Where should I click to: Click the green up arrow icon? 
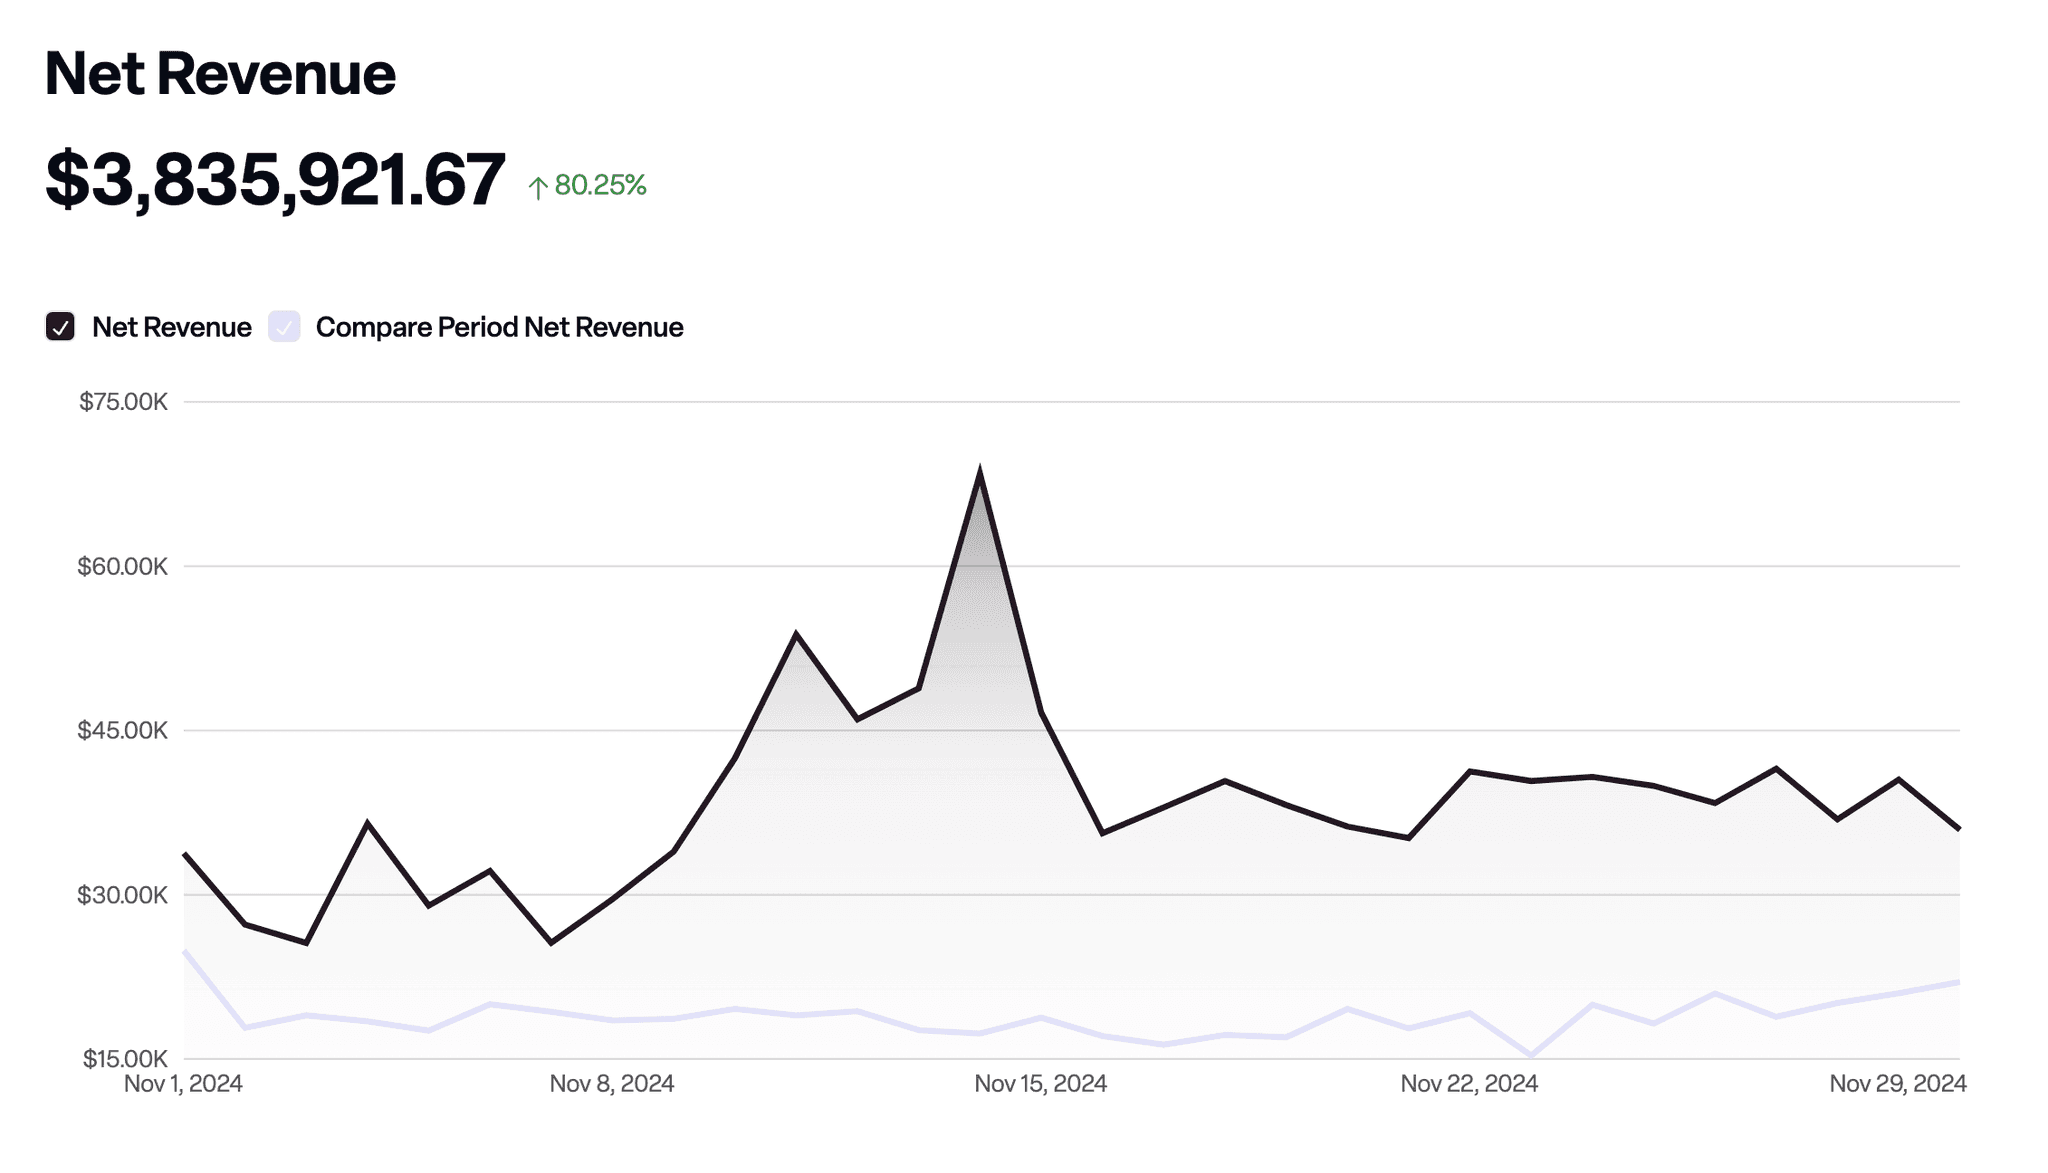538,187
